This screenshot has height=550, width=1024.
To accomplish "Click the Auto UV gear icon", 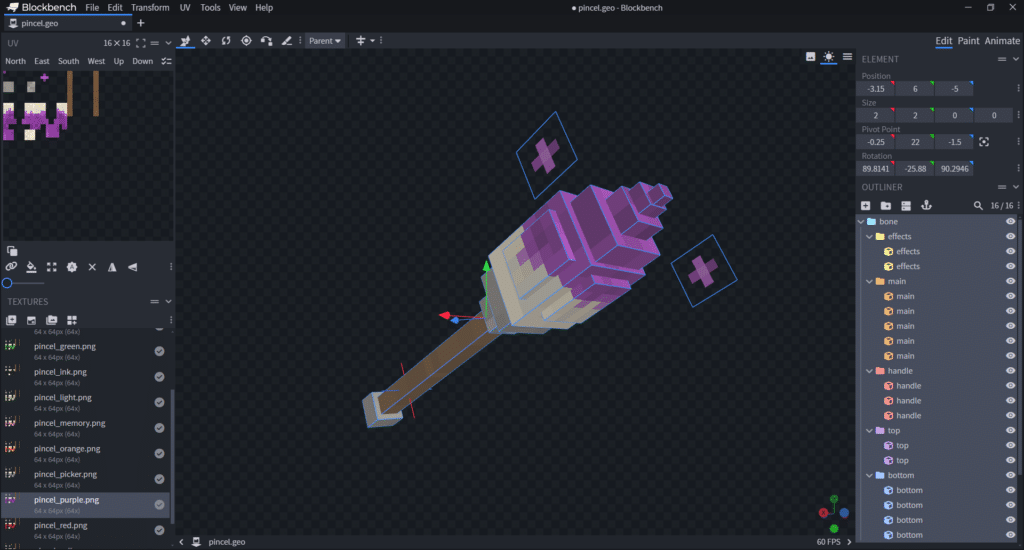I will [x=72, y=267].
